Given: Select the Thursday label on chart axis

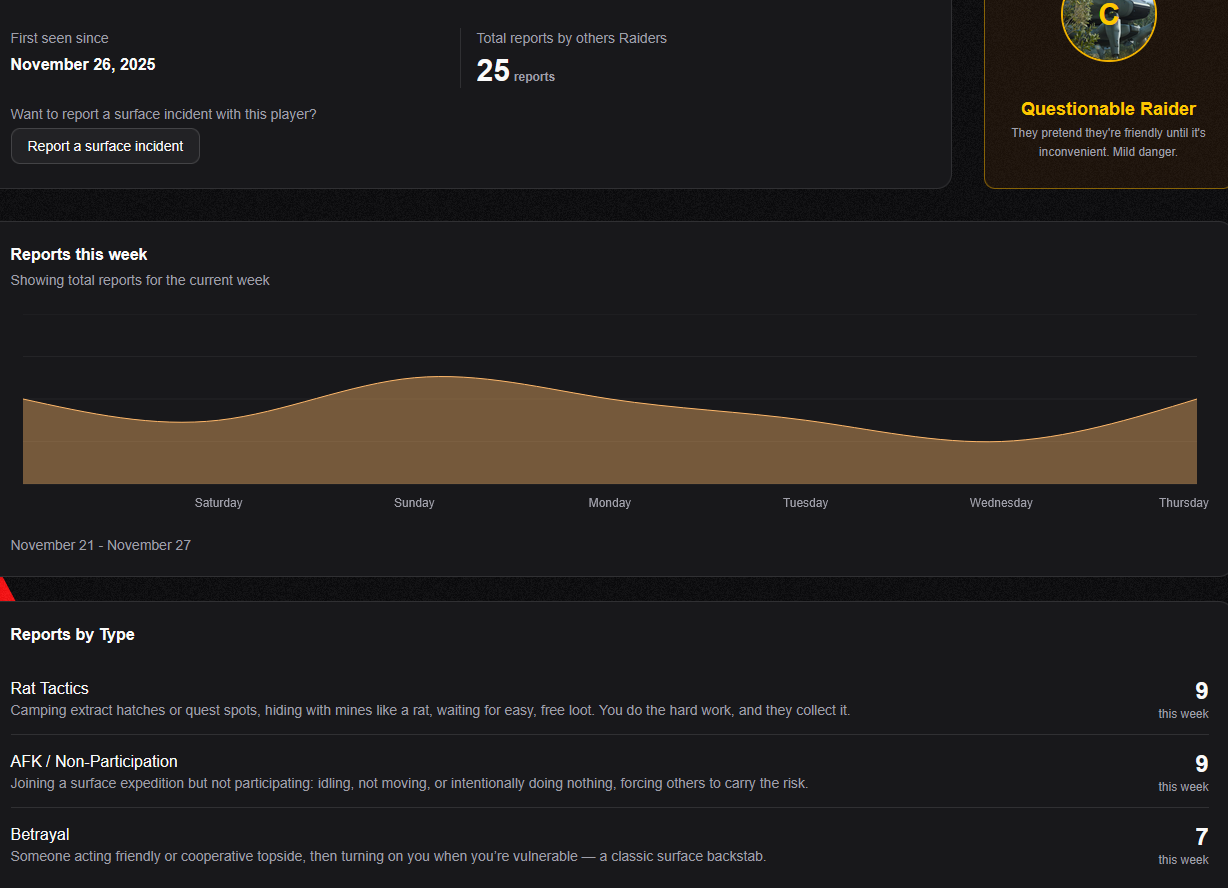Looking at the screenshot, I should click(1184, 503).
